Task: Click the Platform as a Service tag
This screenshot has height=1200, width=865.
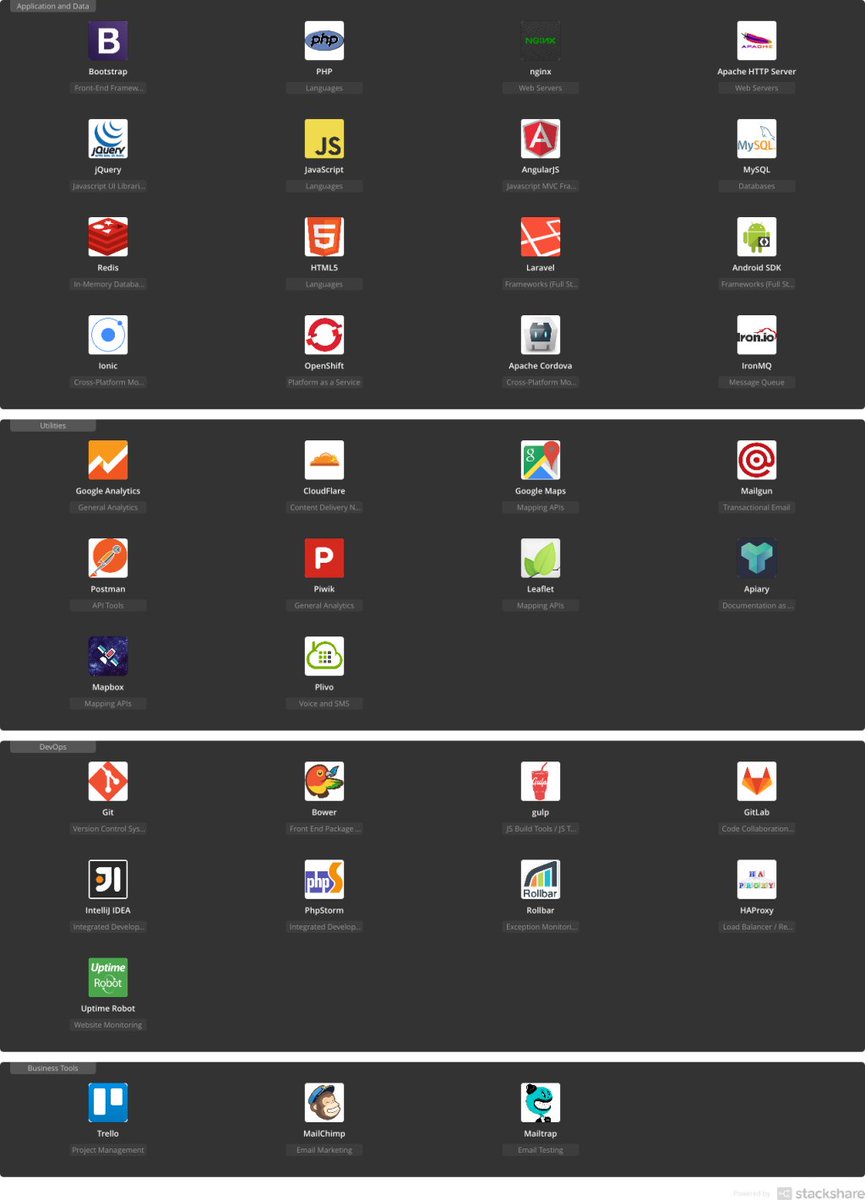Action: pyautogui.click(x=324, y=382)
